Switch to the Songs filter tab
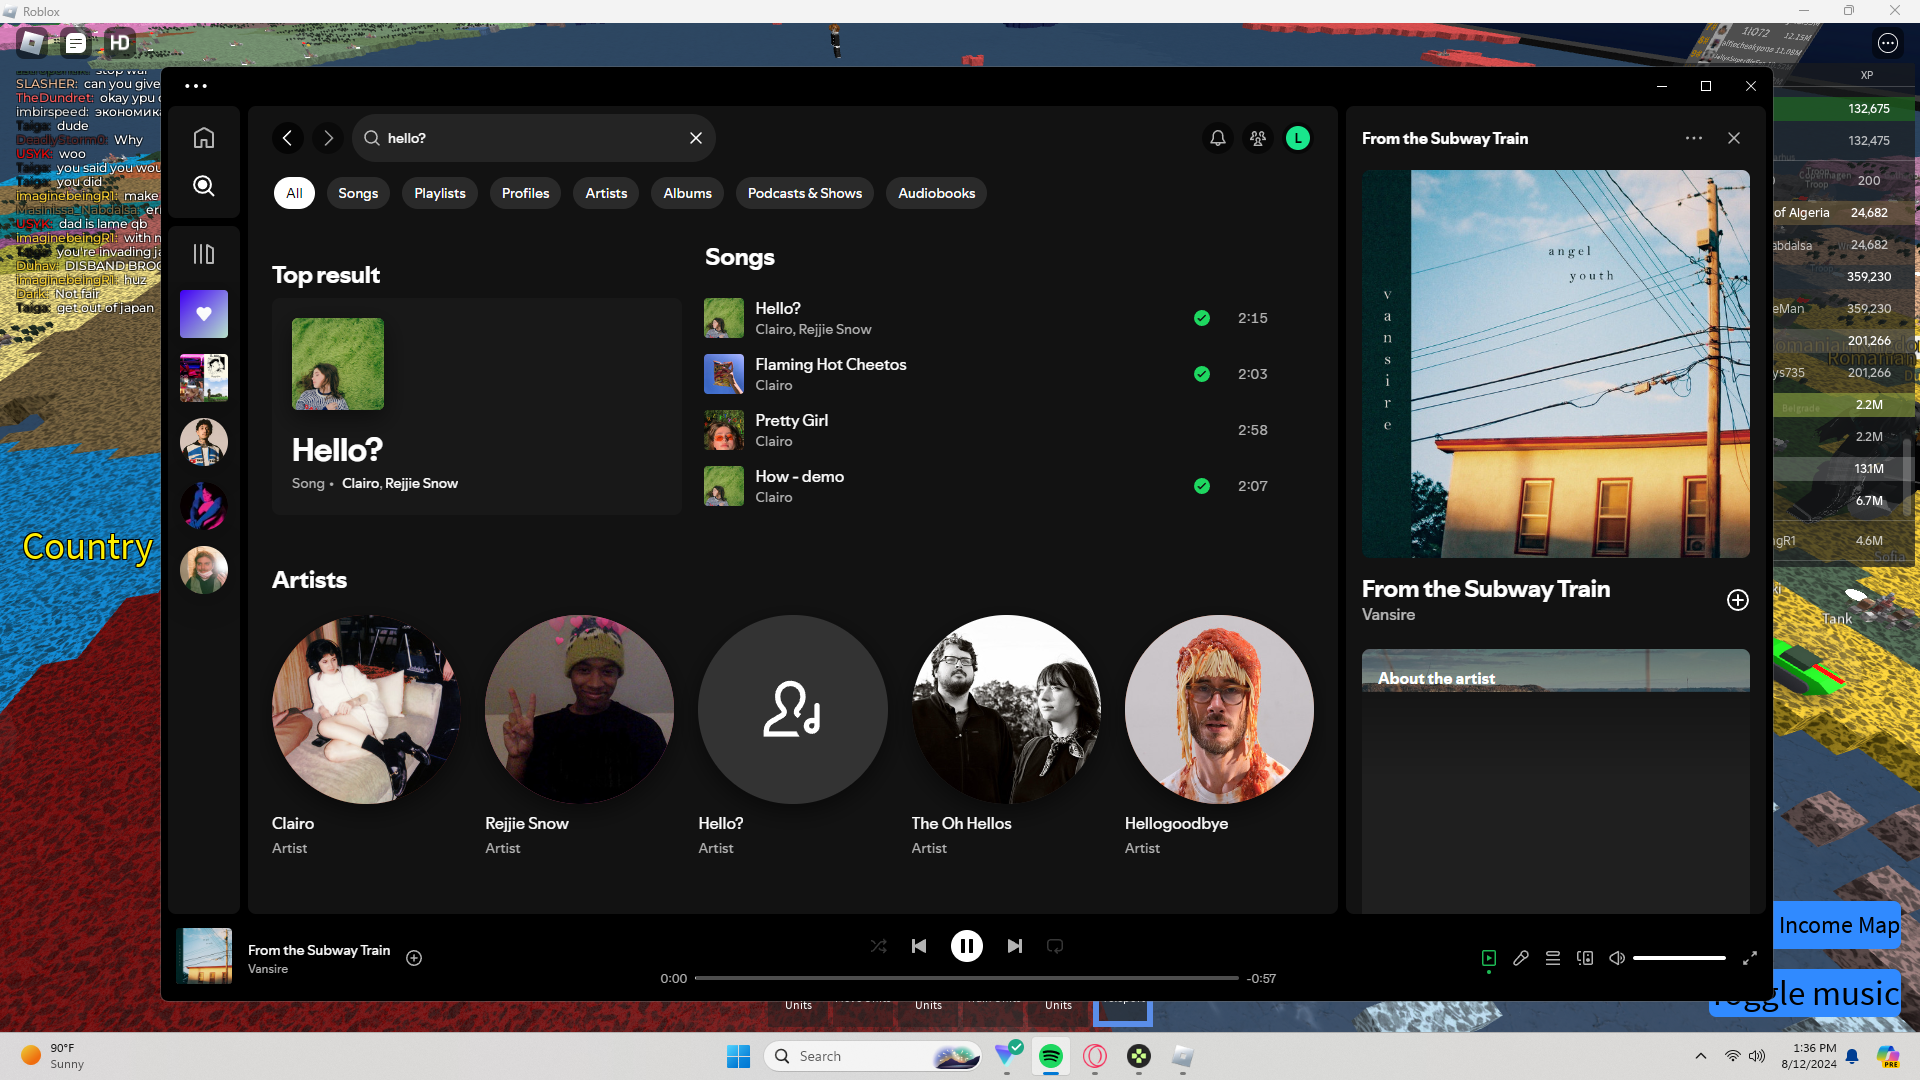The width and height of the screenshot is (1920, 1080). (x=358, y=193)
